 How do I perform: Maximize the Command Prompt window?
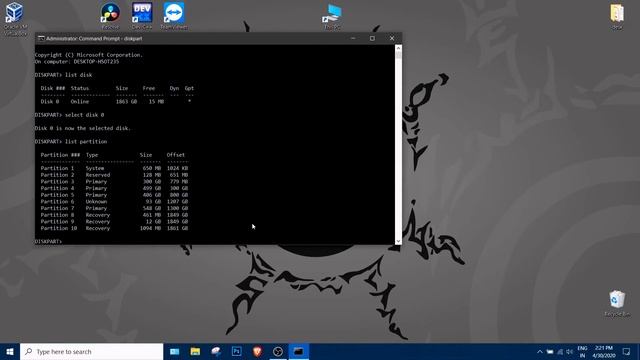coord(372,38)
